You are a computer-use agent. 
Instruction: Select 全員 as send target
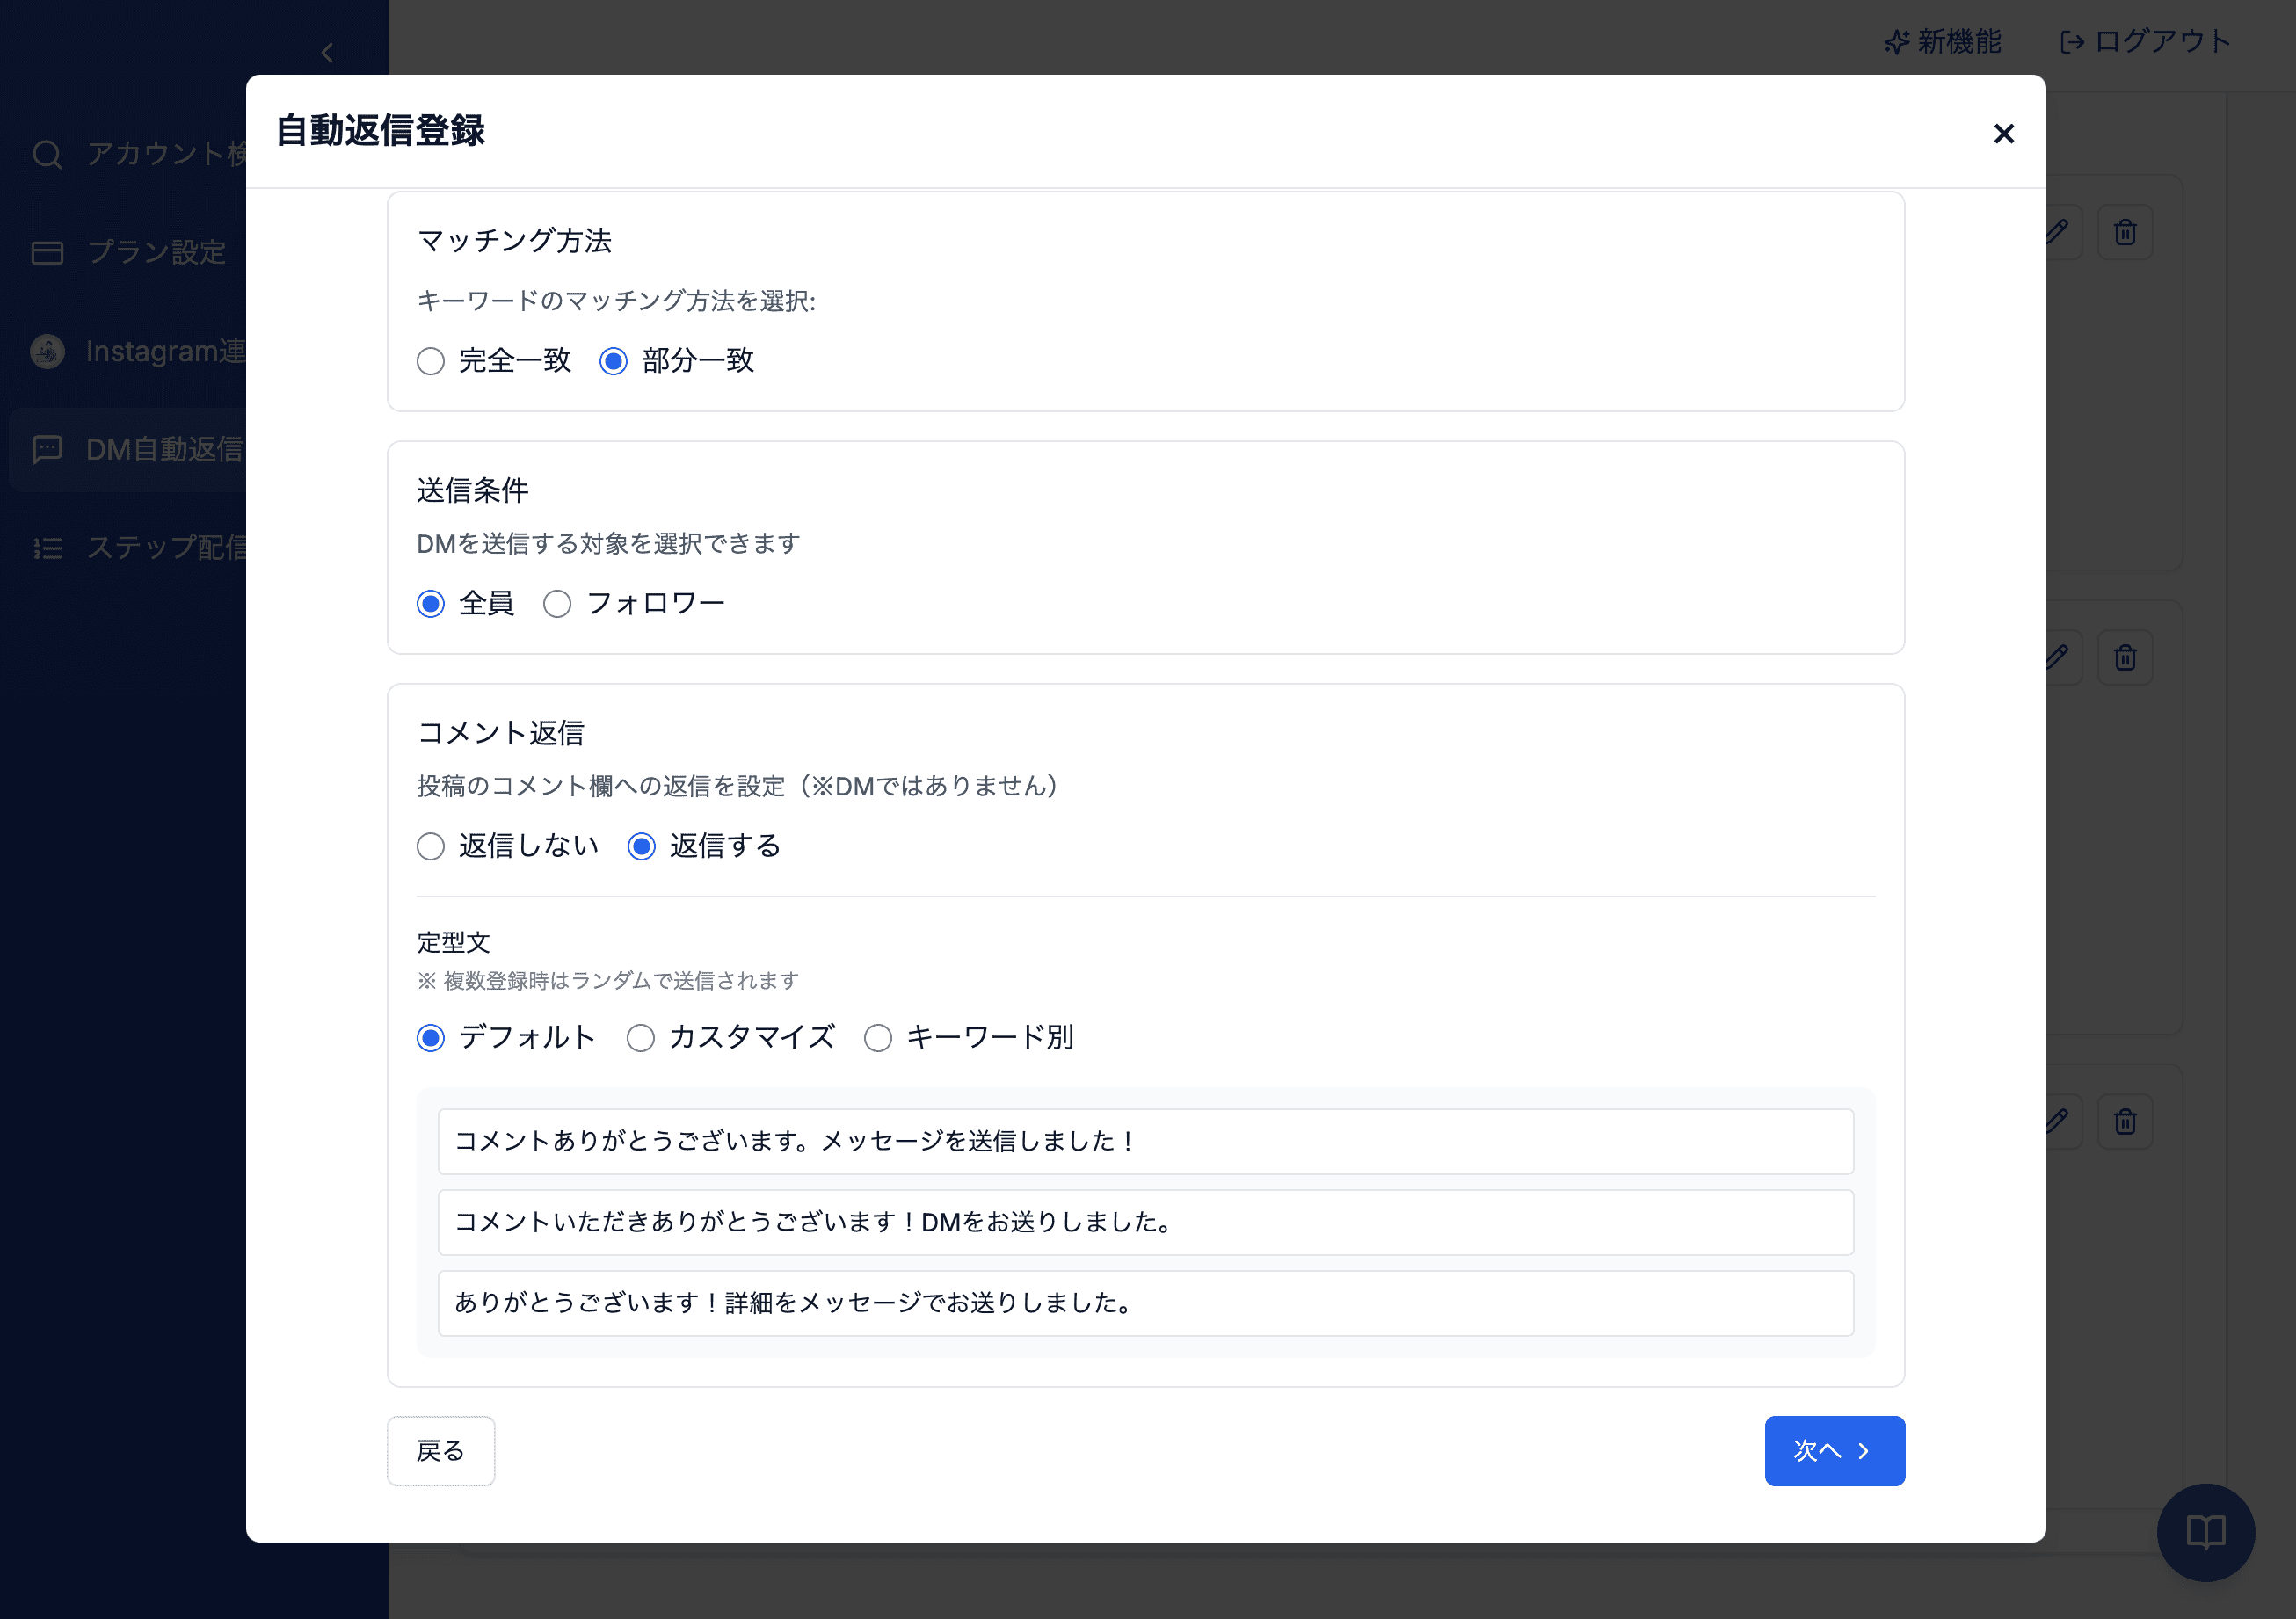(431, 604)
